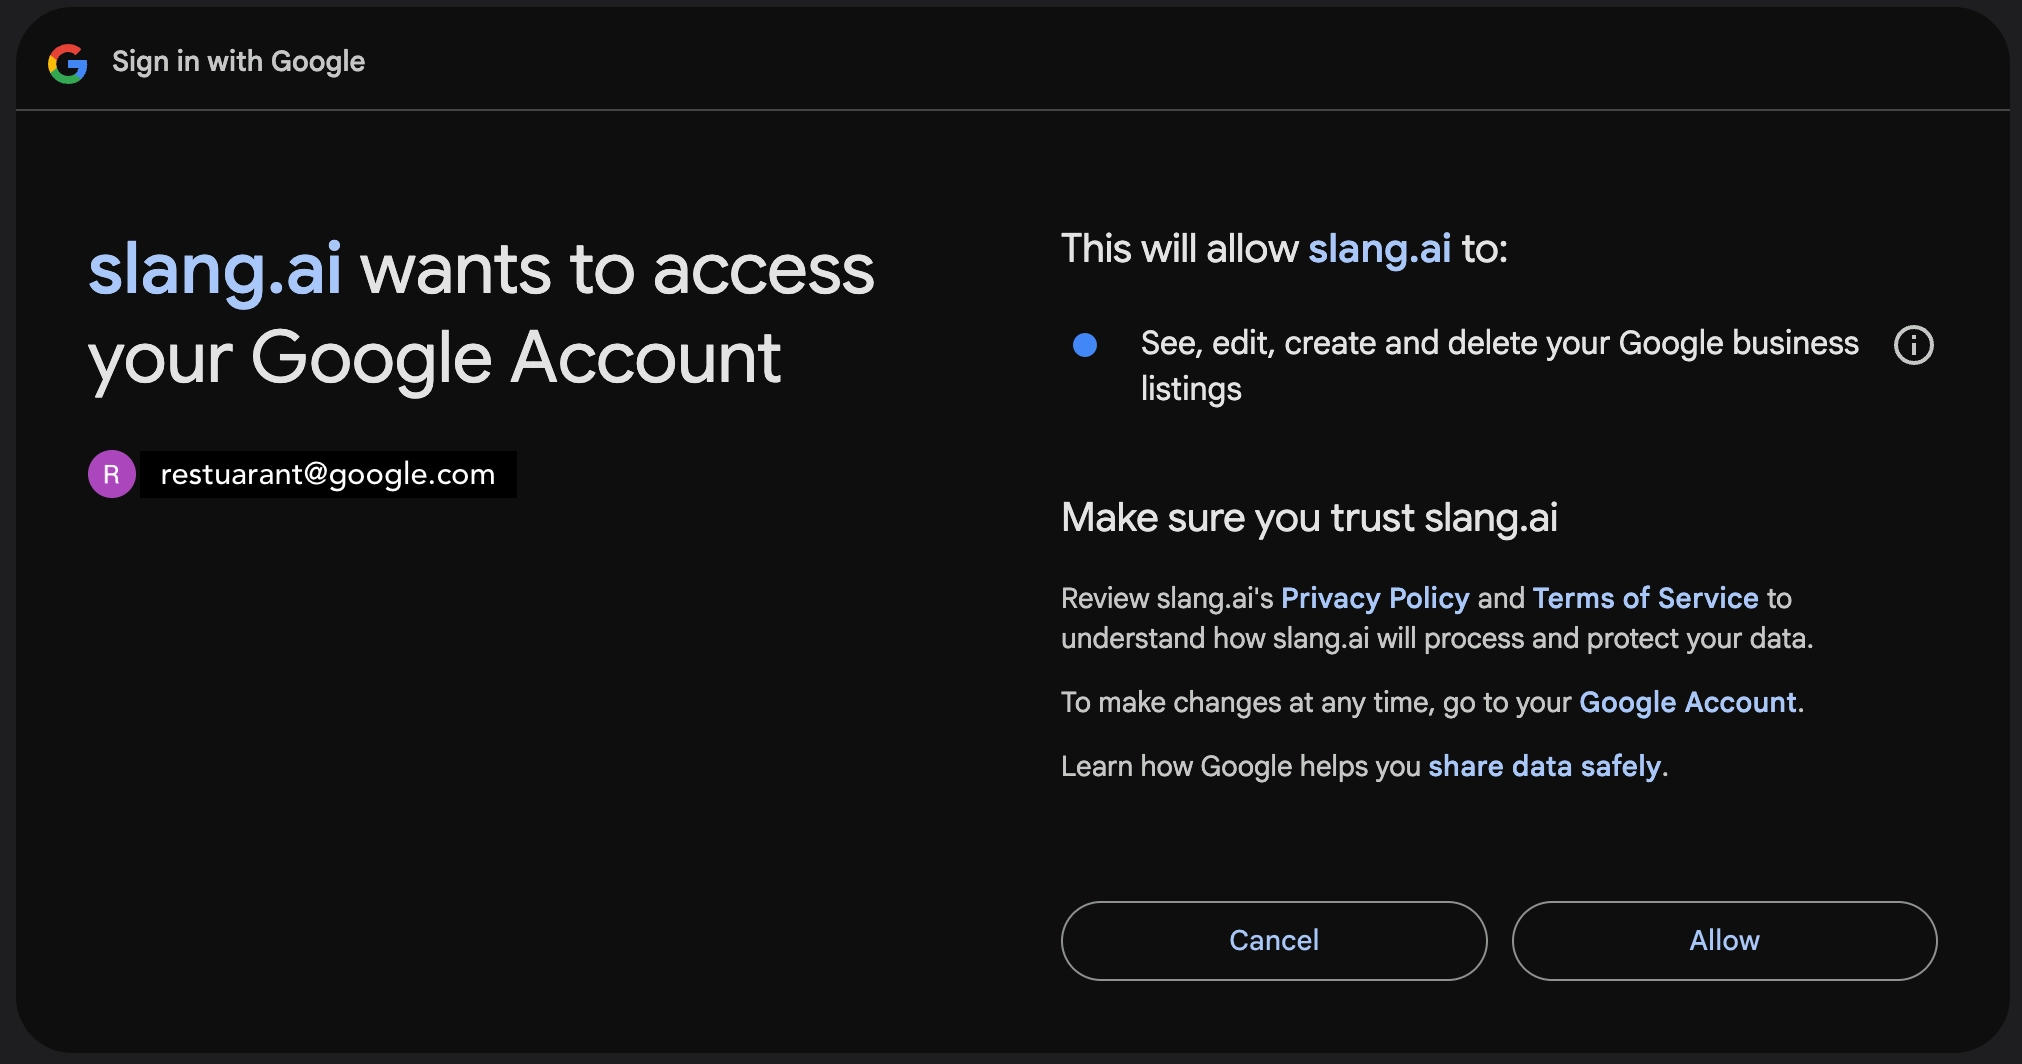Click the business listings permission description text
The width and height of the screenshot is (2022, 1064).
click(1499, 366)
